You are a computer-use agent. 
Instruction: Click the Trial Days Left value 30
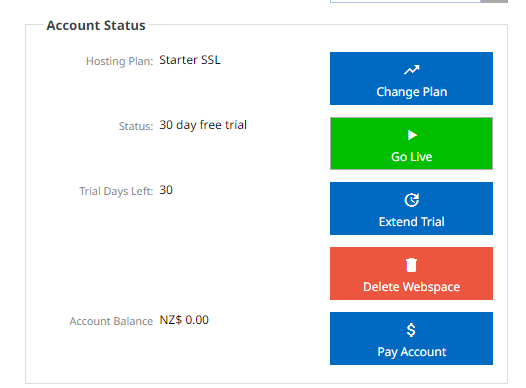pyautogui.click(x=166, y=190)
